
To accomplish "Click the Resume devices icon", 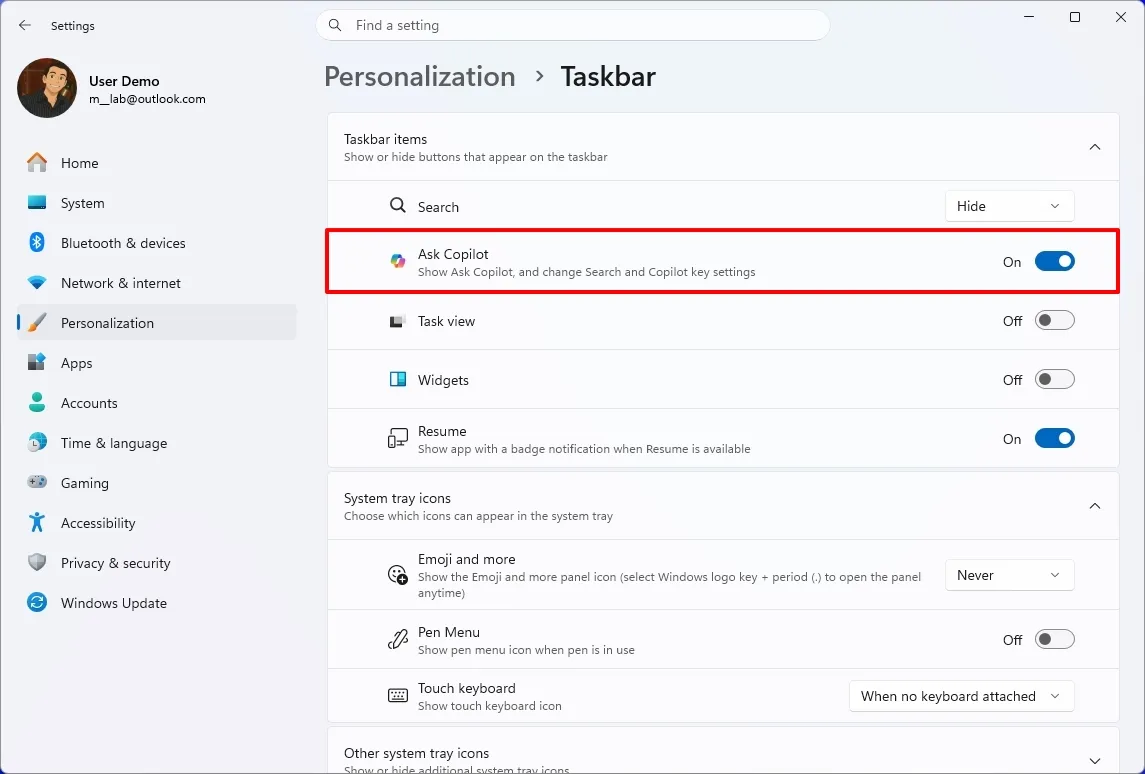I will (397, 439).
